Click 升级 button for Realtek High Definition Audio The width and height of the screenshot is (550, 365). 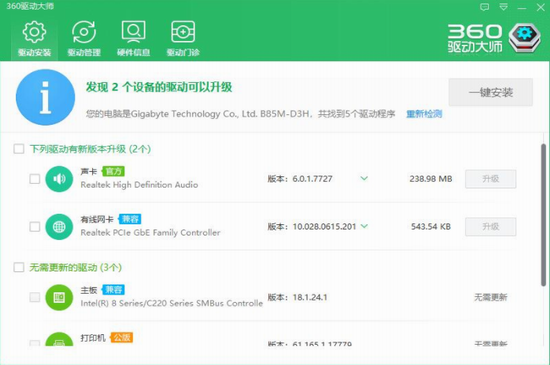click(x=490, y=179)
